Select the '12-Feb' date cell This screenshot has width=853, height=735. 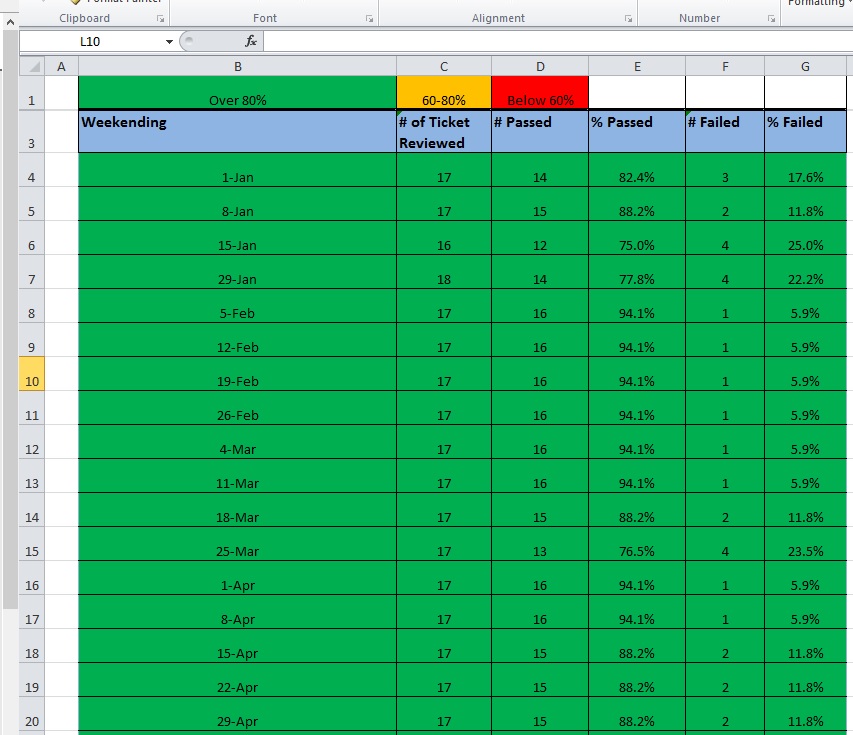coord(238,340)
